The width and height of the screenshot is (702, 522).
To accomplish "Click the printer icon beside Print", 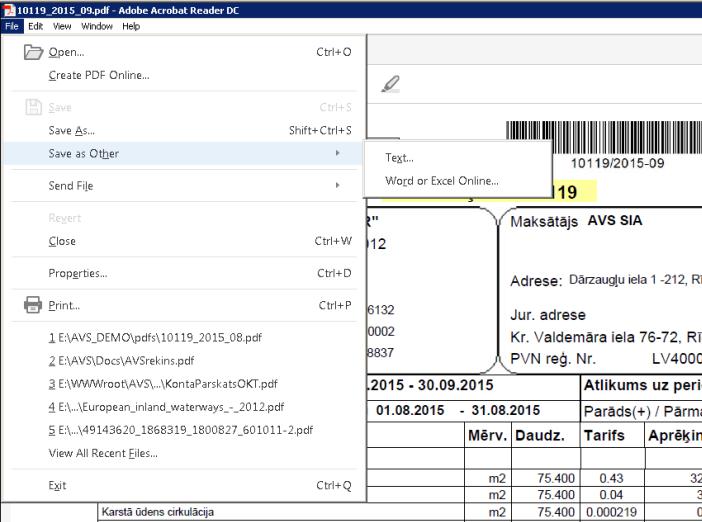I will [x=33, y=305].
